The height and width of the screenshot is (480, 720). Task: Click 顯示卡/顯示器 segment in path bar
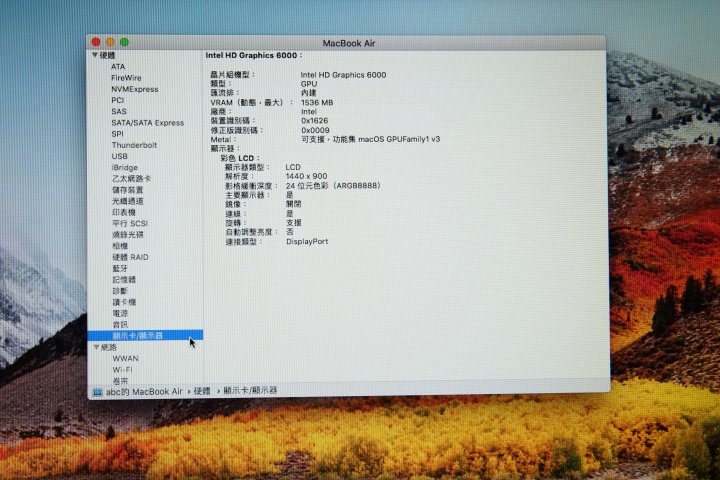(250, 390)
